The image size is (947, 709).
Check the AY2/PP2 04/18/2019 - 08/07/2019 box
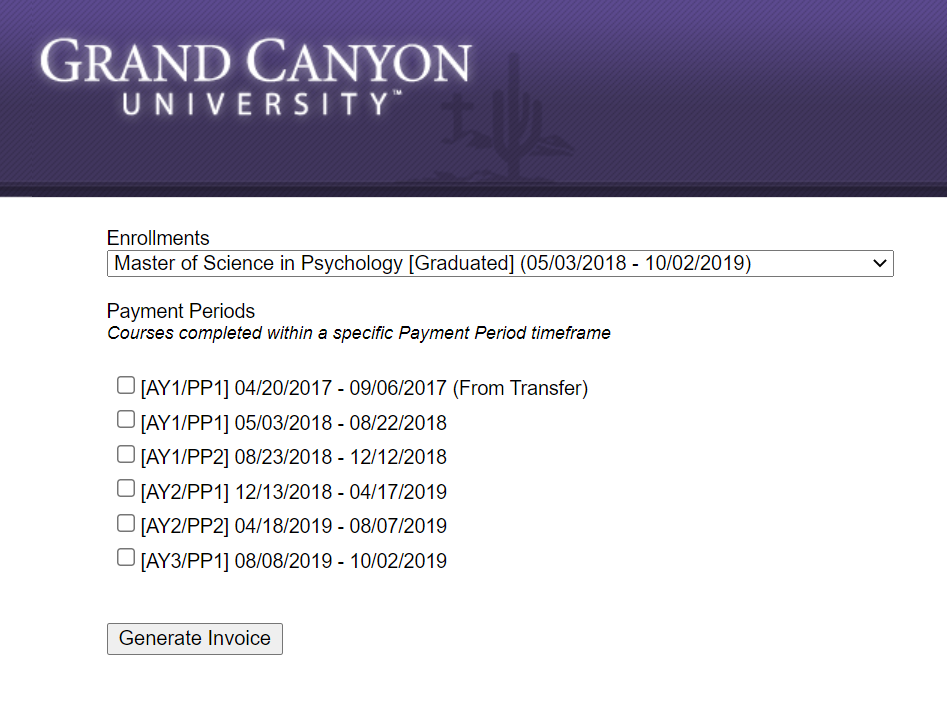click(126, 523)
